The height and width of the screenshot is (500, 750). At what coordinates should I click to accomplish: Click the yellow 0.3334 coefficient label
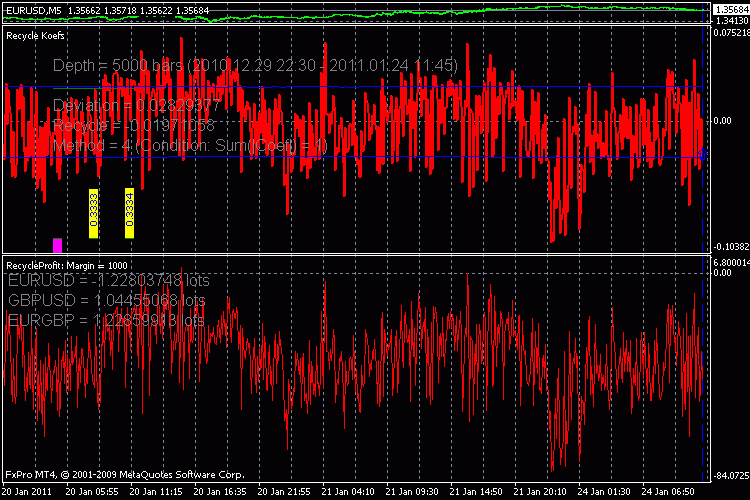click(x=129, y=213)
